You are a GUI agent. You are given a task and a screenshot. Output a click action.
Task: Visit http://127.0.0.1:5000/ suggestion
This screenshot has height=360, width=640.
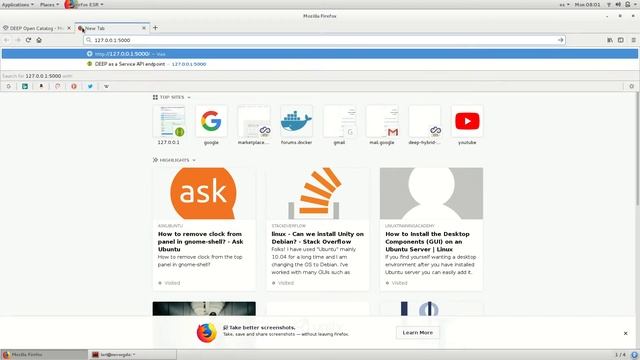(x=320, y=54)
